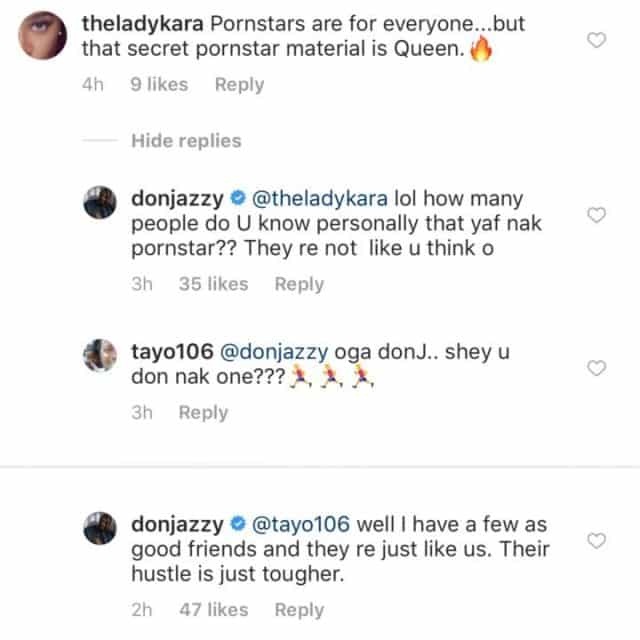Reply to tayo106's comment
640x640 pixels.
point(203,412)
